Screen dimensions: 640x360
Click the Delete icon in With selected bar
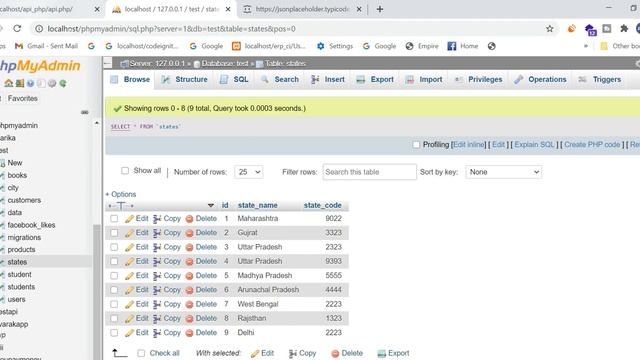(335, 353)
